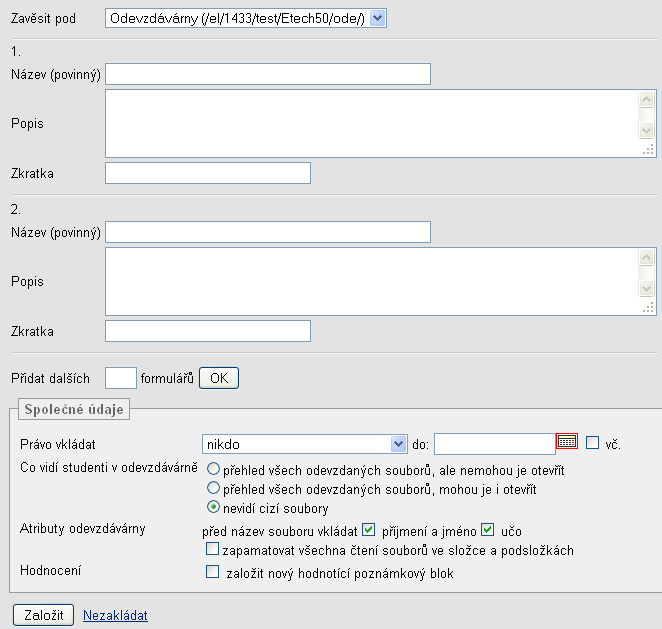The width and height of the screenshot is (662, 629).
Task: Select nevidí cizí soubory radio option
Action: click(214, 507)
